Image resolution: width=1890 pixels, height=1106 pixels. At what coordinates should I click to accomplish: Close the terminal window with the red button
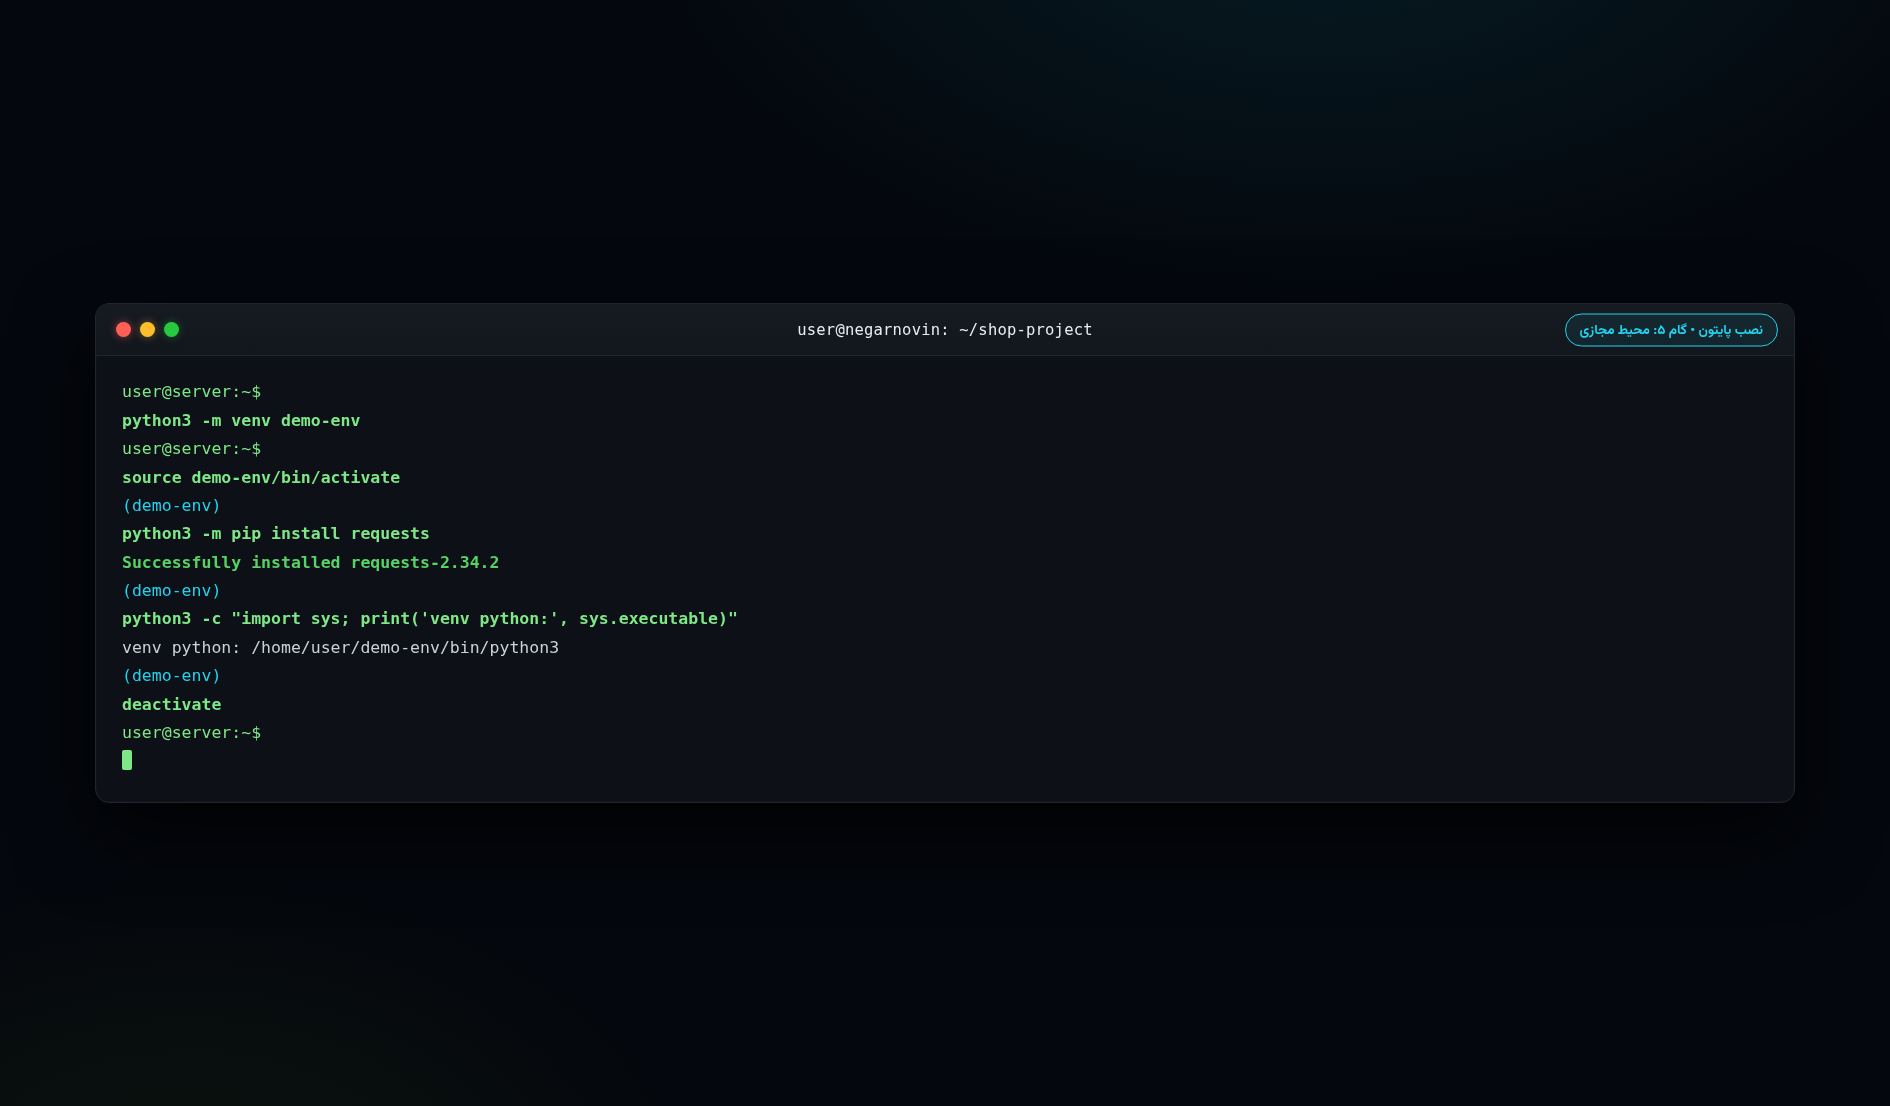pyautogui.click(x=123, y=330)
